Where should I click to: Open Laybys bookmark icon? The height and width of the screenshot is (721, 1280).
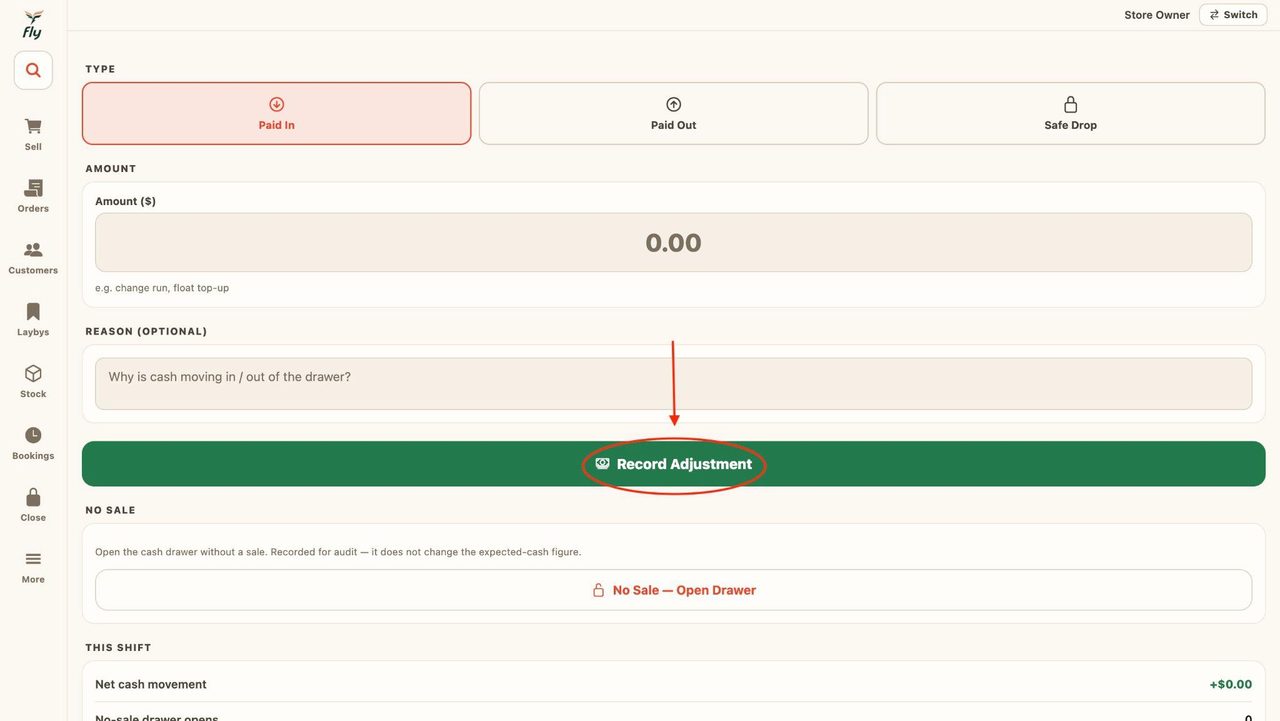[x=33, y=312]
